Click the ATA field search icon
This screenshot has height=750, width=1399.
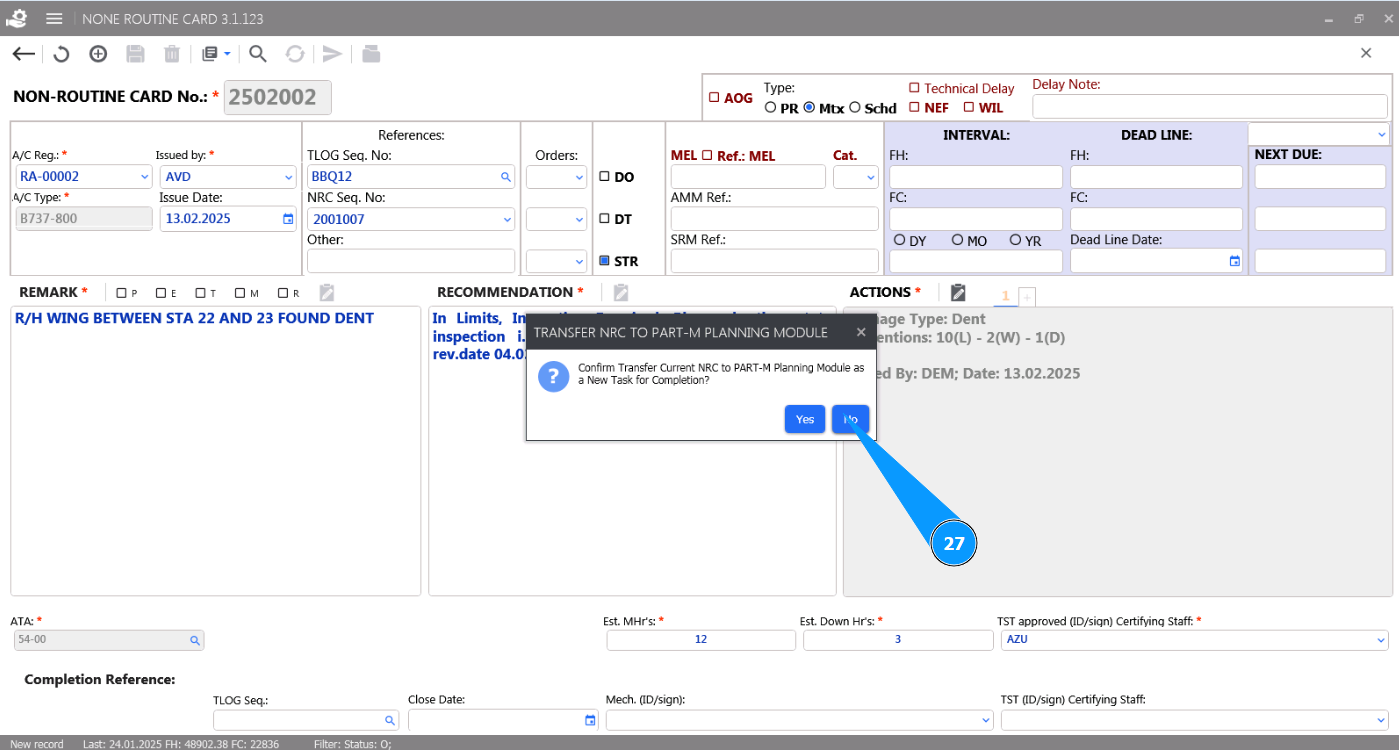tap(195, 640)
